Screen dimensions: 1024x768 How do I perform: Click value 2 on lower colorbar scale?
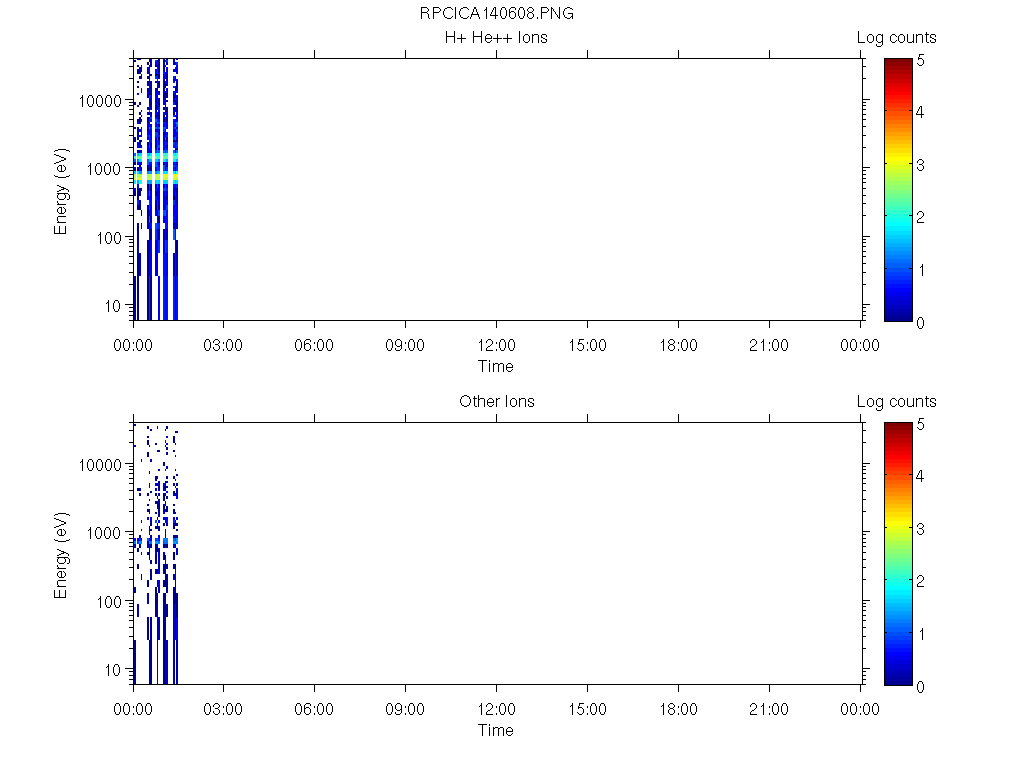pos(920,581)
